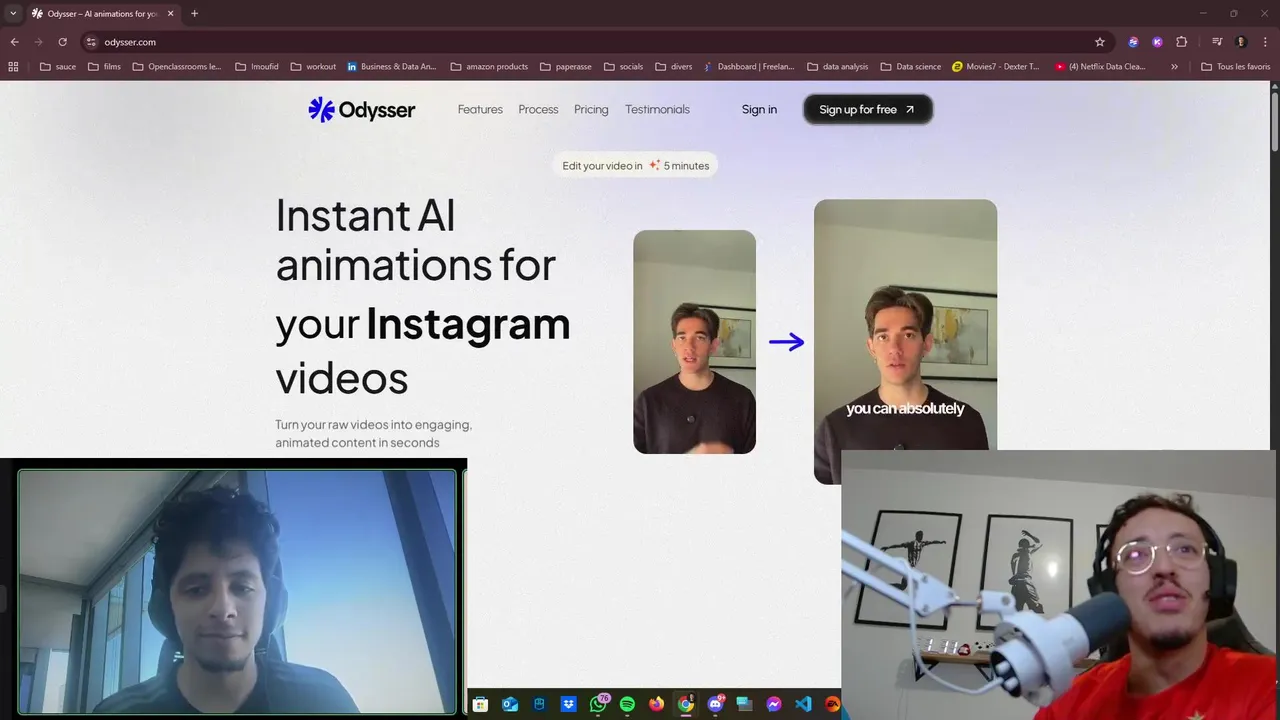1280x720 pixels.
Task: Bookmark this page with the star icon
Action: pyautogui.click(x=1100, y=42)
